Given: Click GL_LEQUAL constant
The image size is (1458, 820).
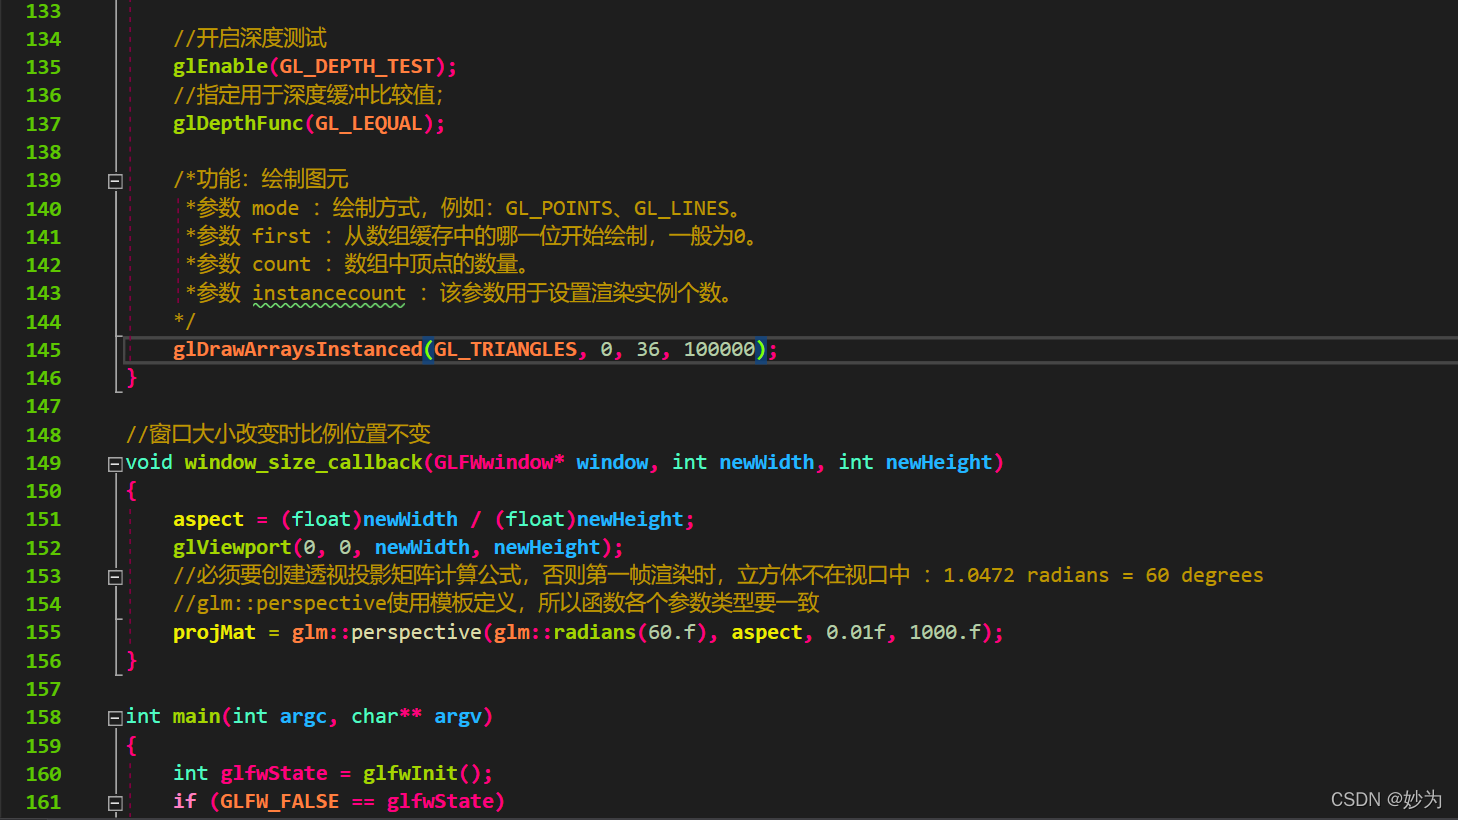Looking at the screenshot, I should tap(369, 123).
